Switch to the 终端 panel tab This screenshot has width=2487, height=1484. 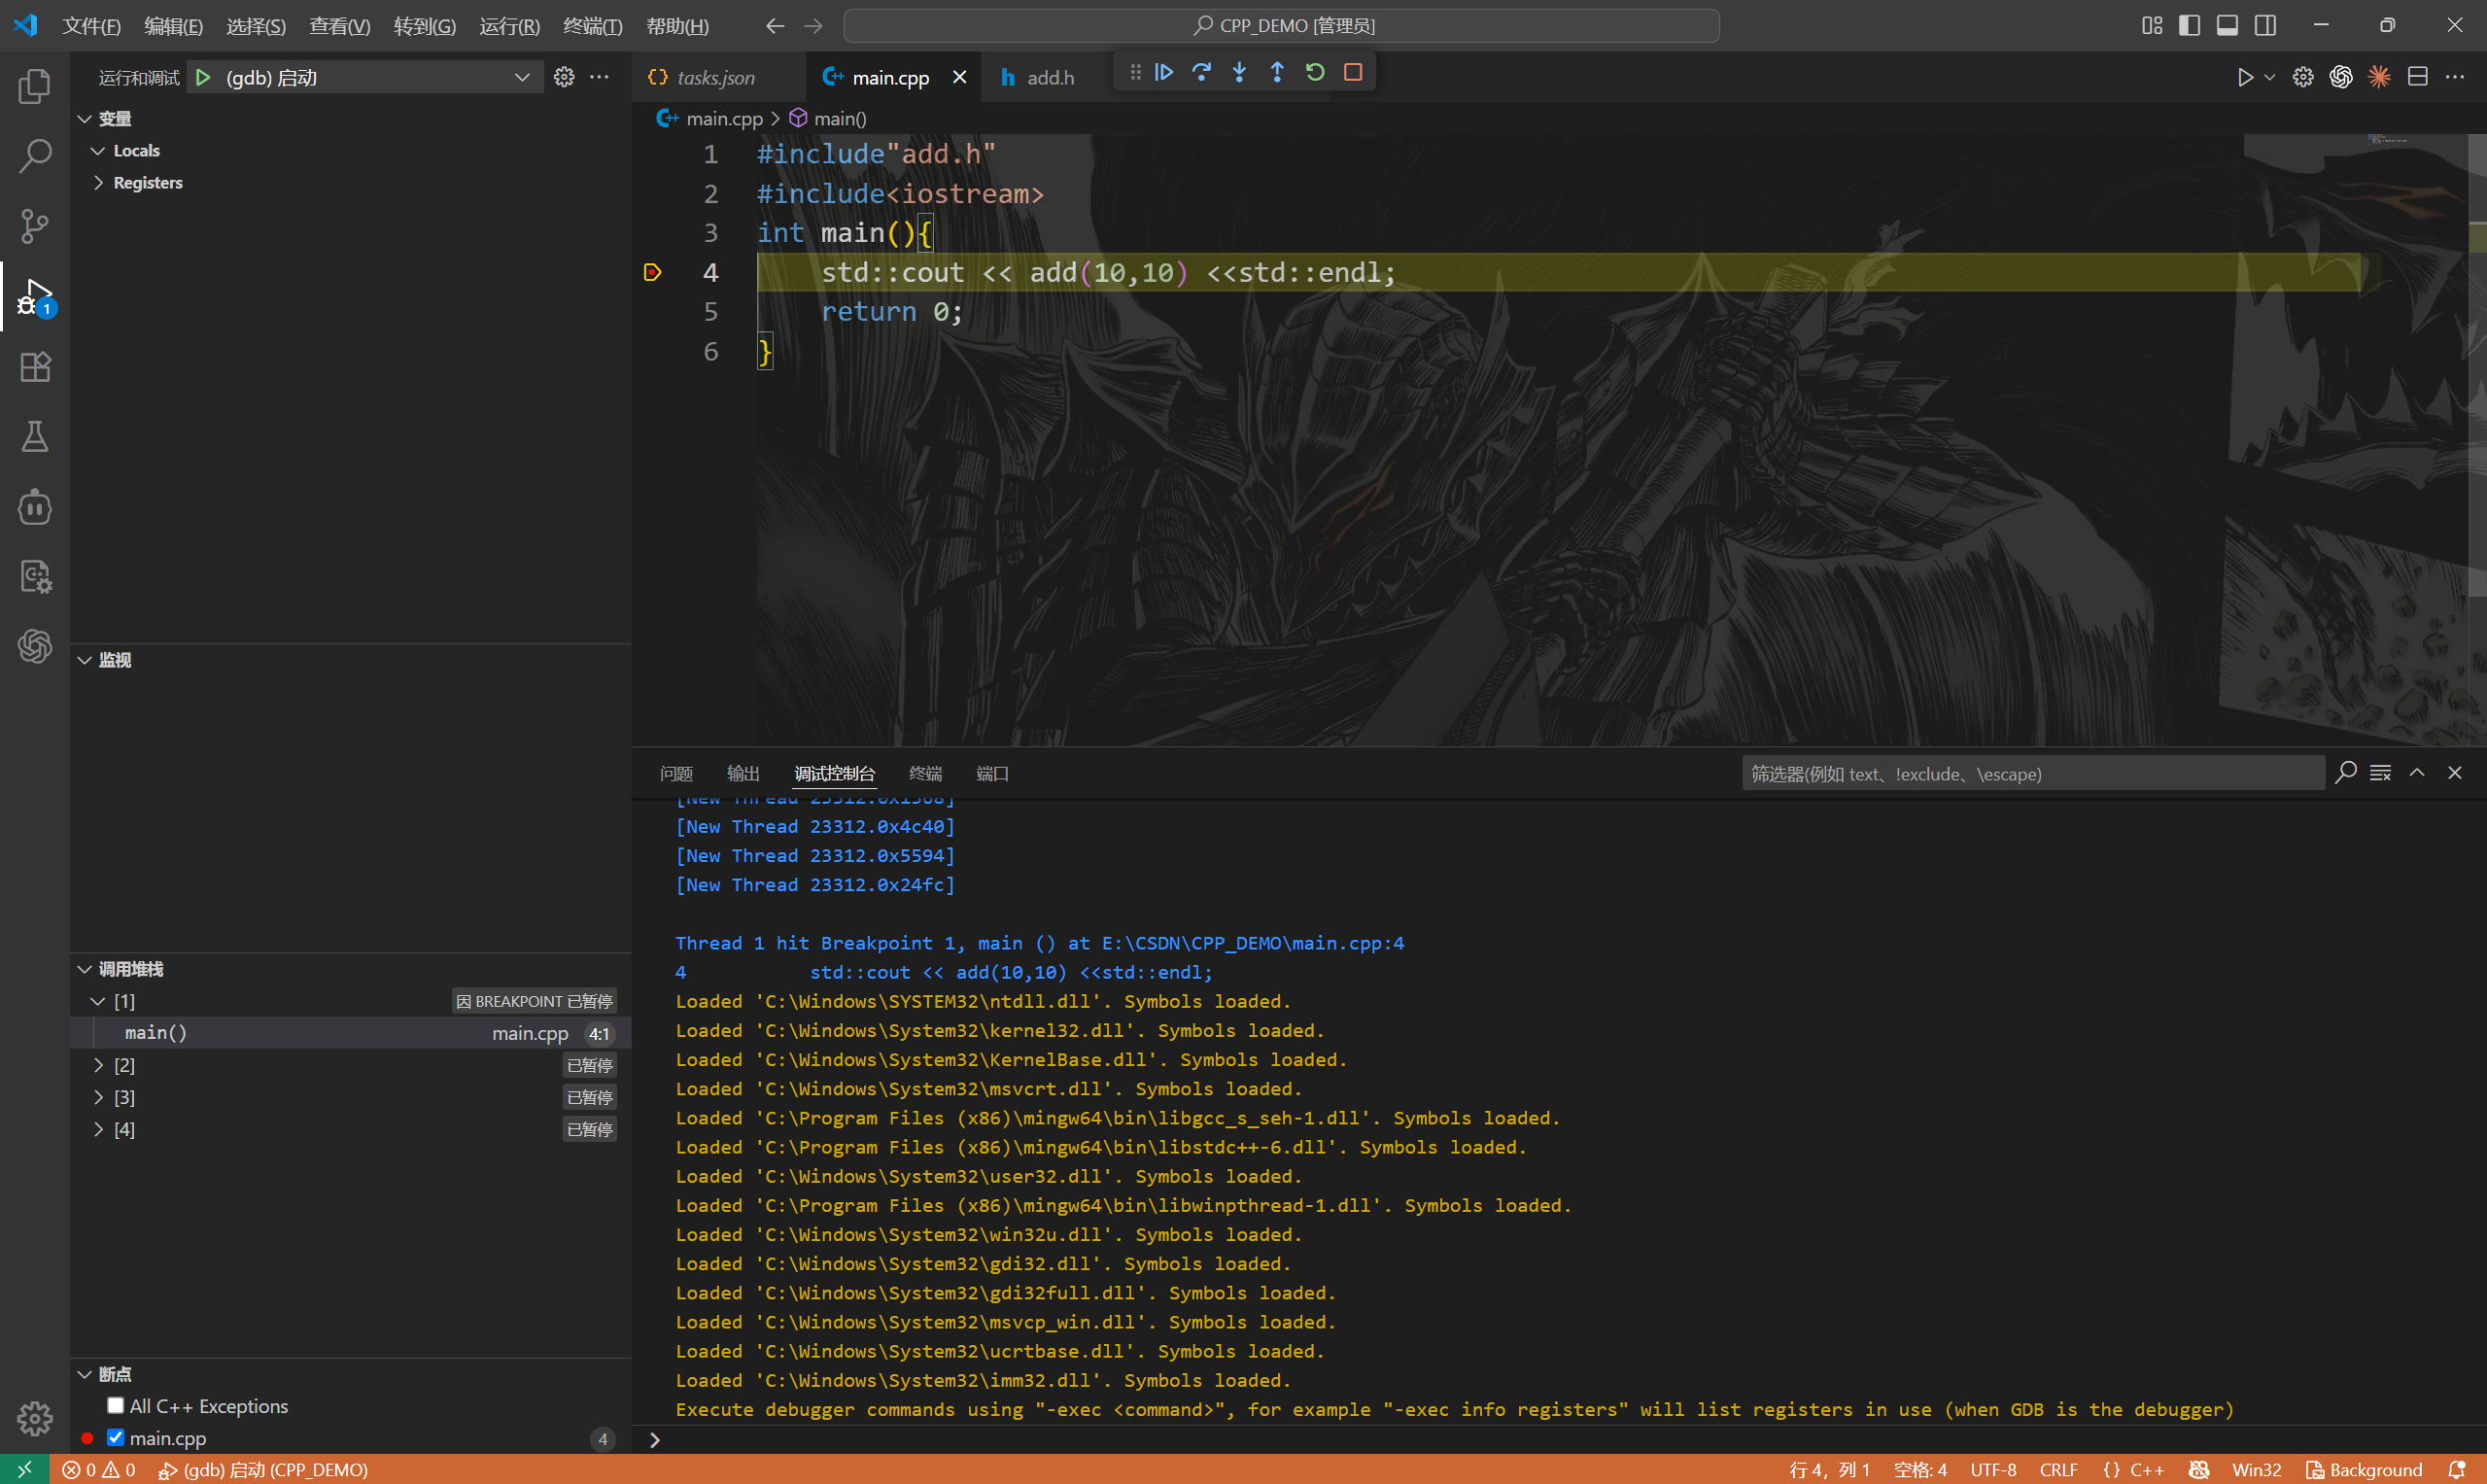pos(925,773)
